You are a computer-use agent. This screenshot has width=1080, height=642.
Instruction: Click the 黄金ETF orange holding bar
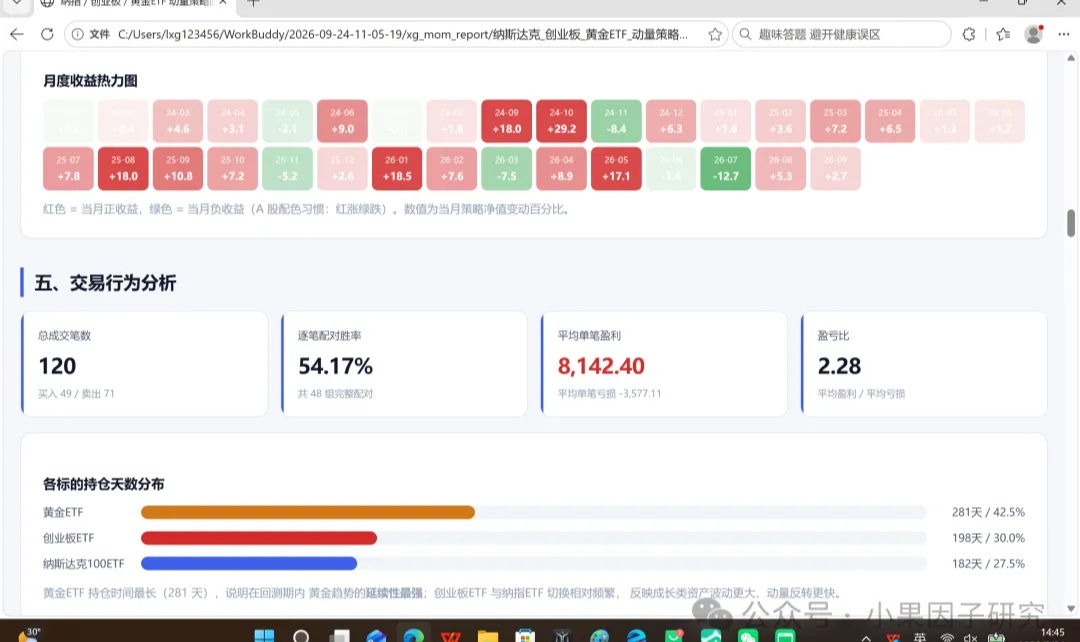click(x=308, y=512)
